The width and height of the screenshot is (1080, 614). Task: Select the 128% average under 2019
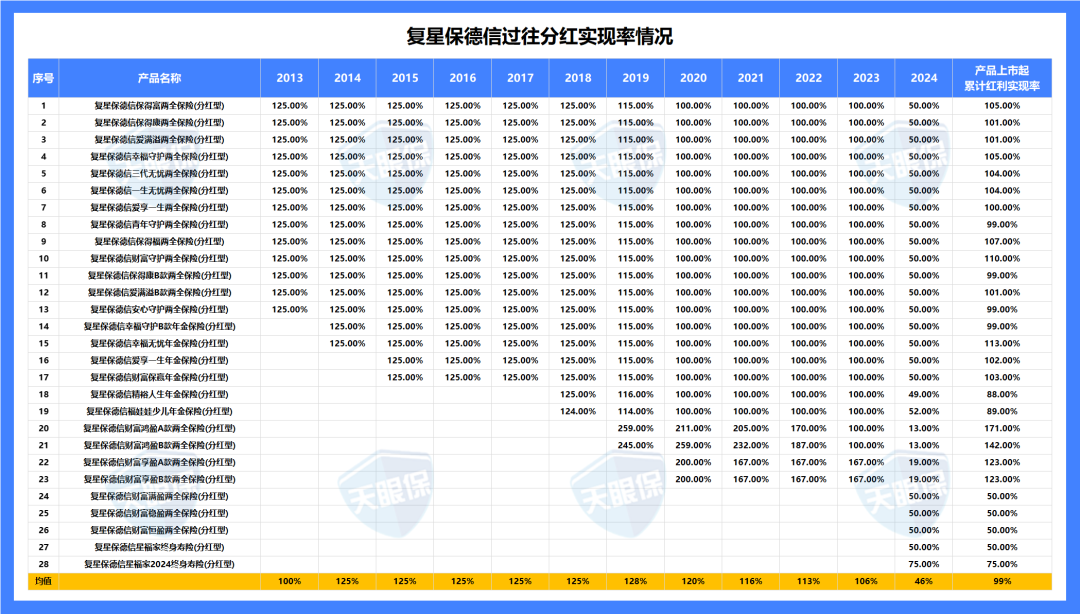click(x=635, y=581)
